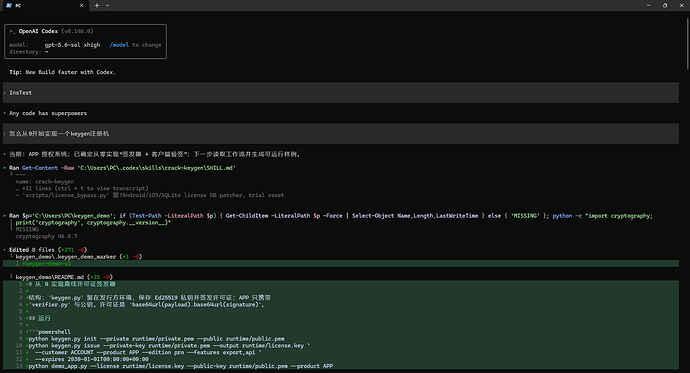
Task: Minimize the terminal window
Action: tap(649, 5)
